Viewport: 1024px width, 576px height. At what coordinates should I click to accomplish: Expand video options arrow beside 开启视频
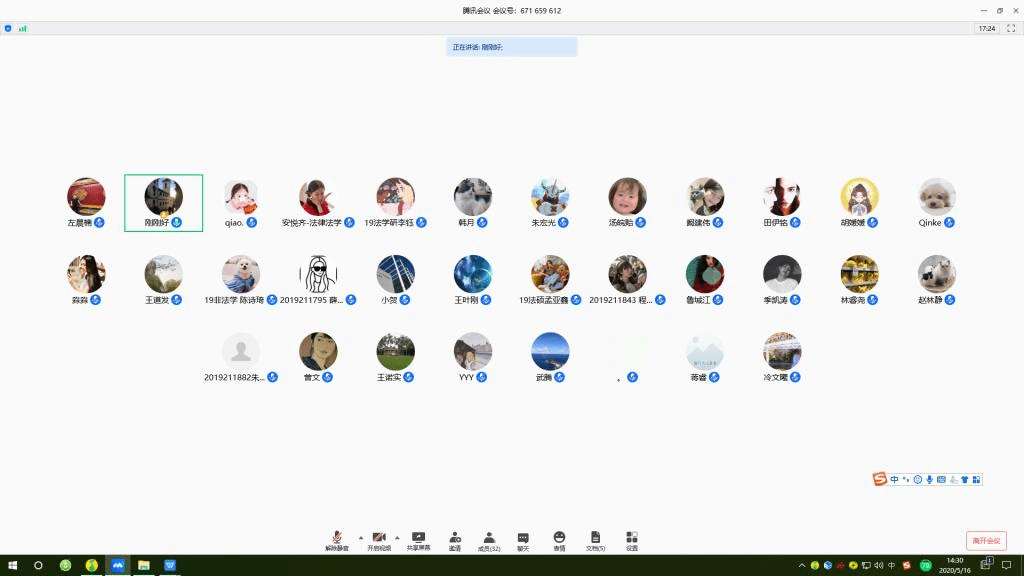(397, 537)
